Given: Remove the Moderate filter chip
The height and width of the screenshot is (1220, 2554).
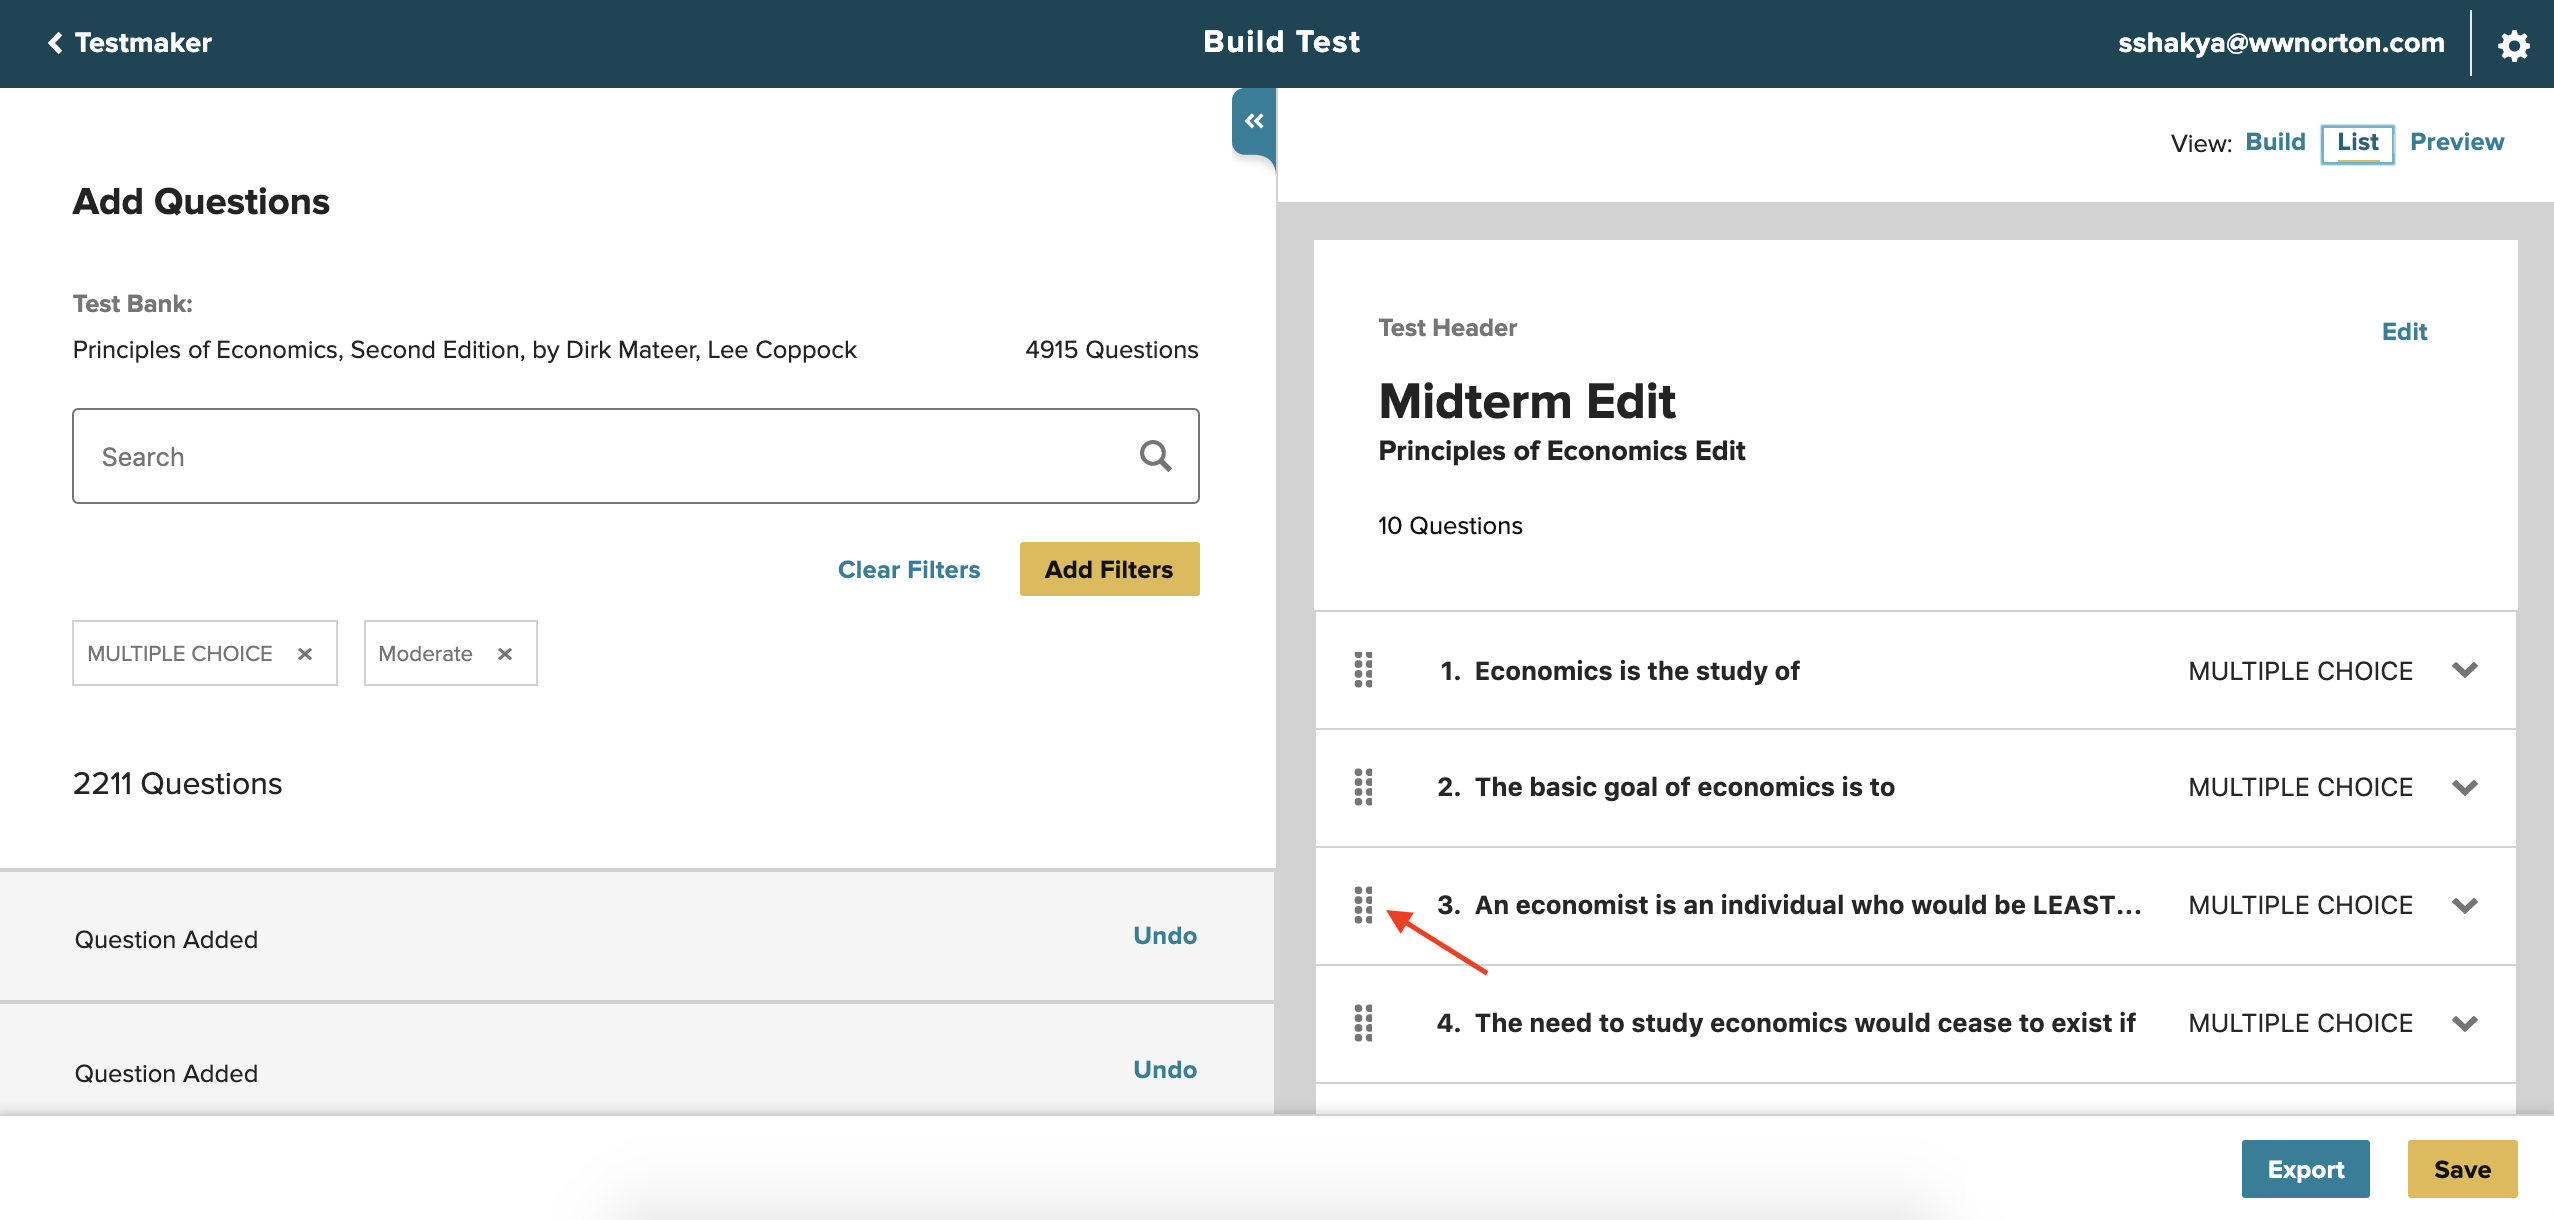Looking at the screenshot, I should (x=505, y=654).
